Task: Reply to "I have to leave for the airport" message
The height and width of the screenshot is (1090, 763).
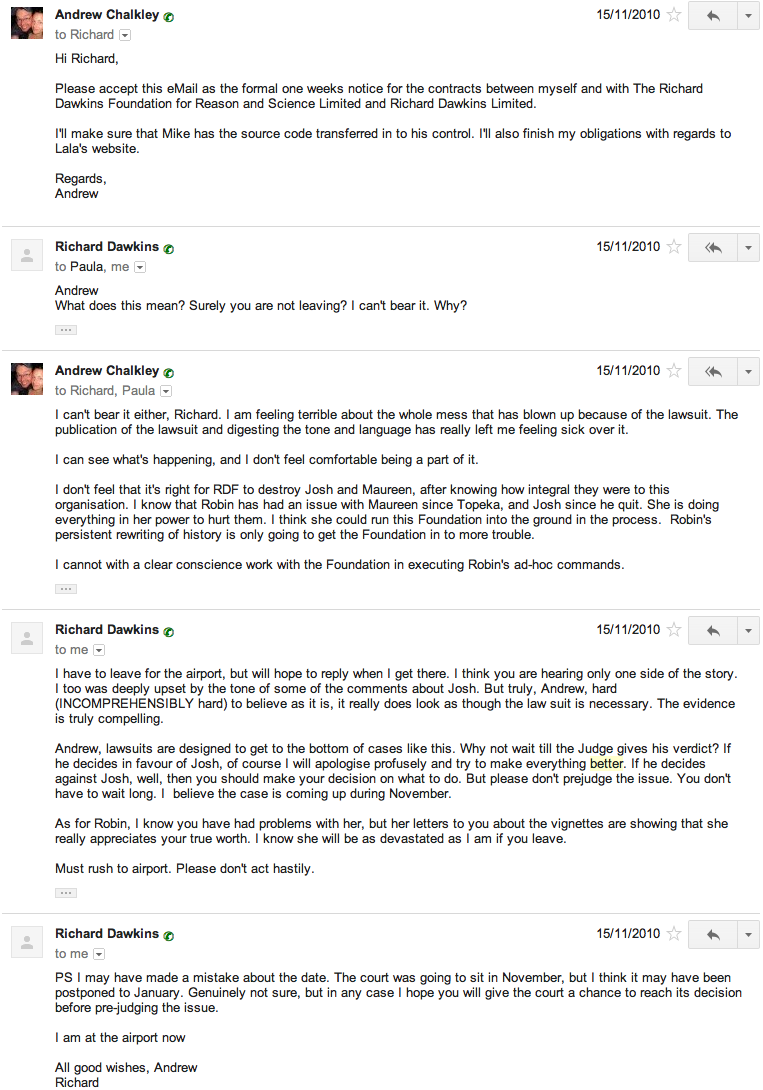Action: click(x=713, y=630)
